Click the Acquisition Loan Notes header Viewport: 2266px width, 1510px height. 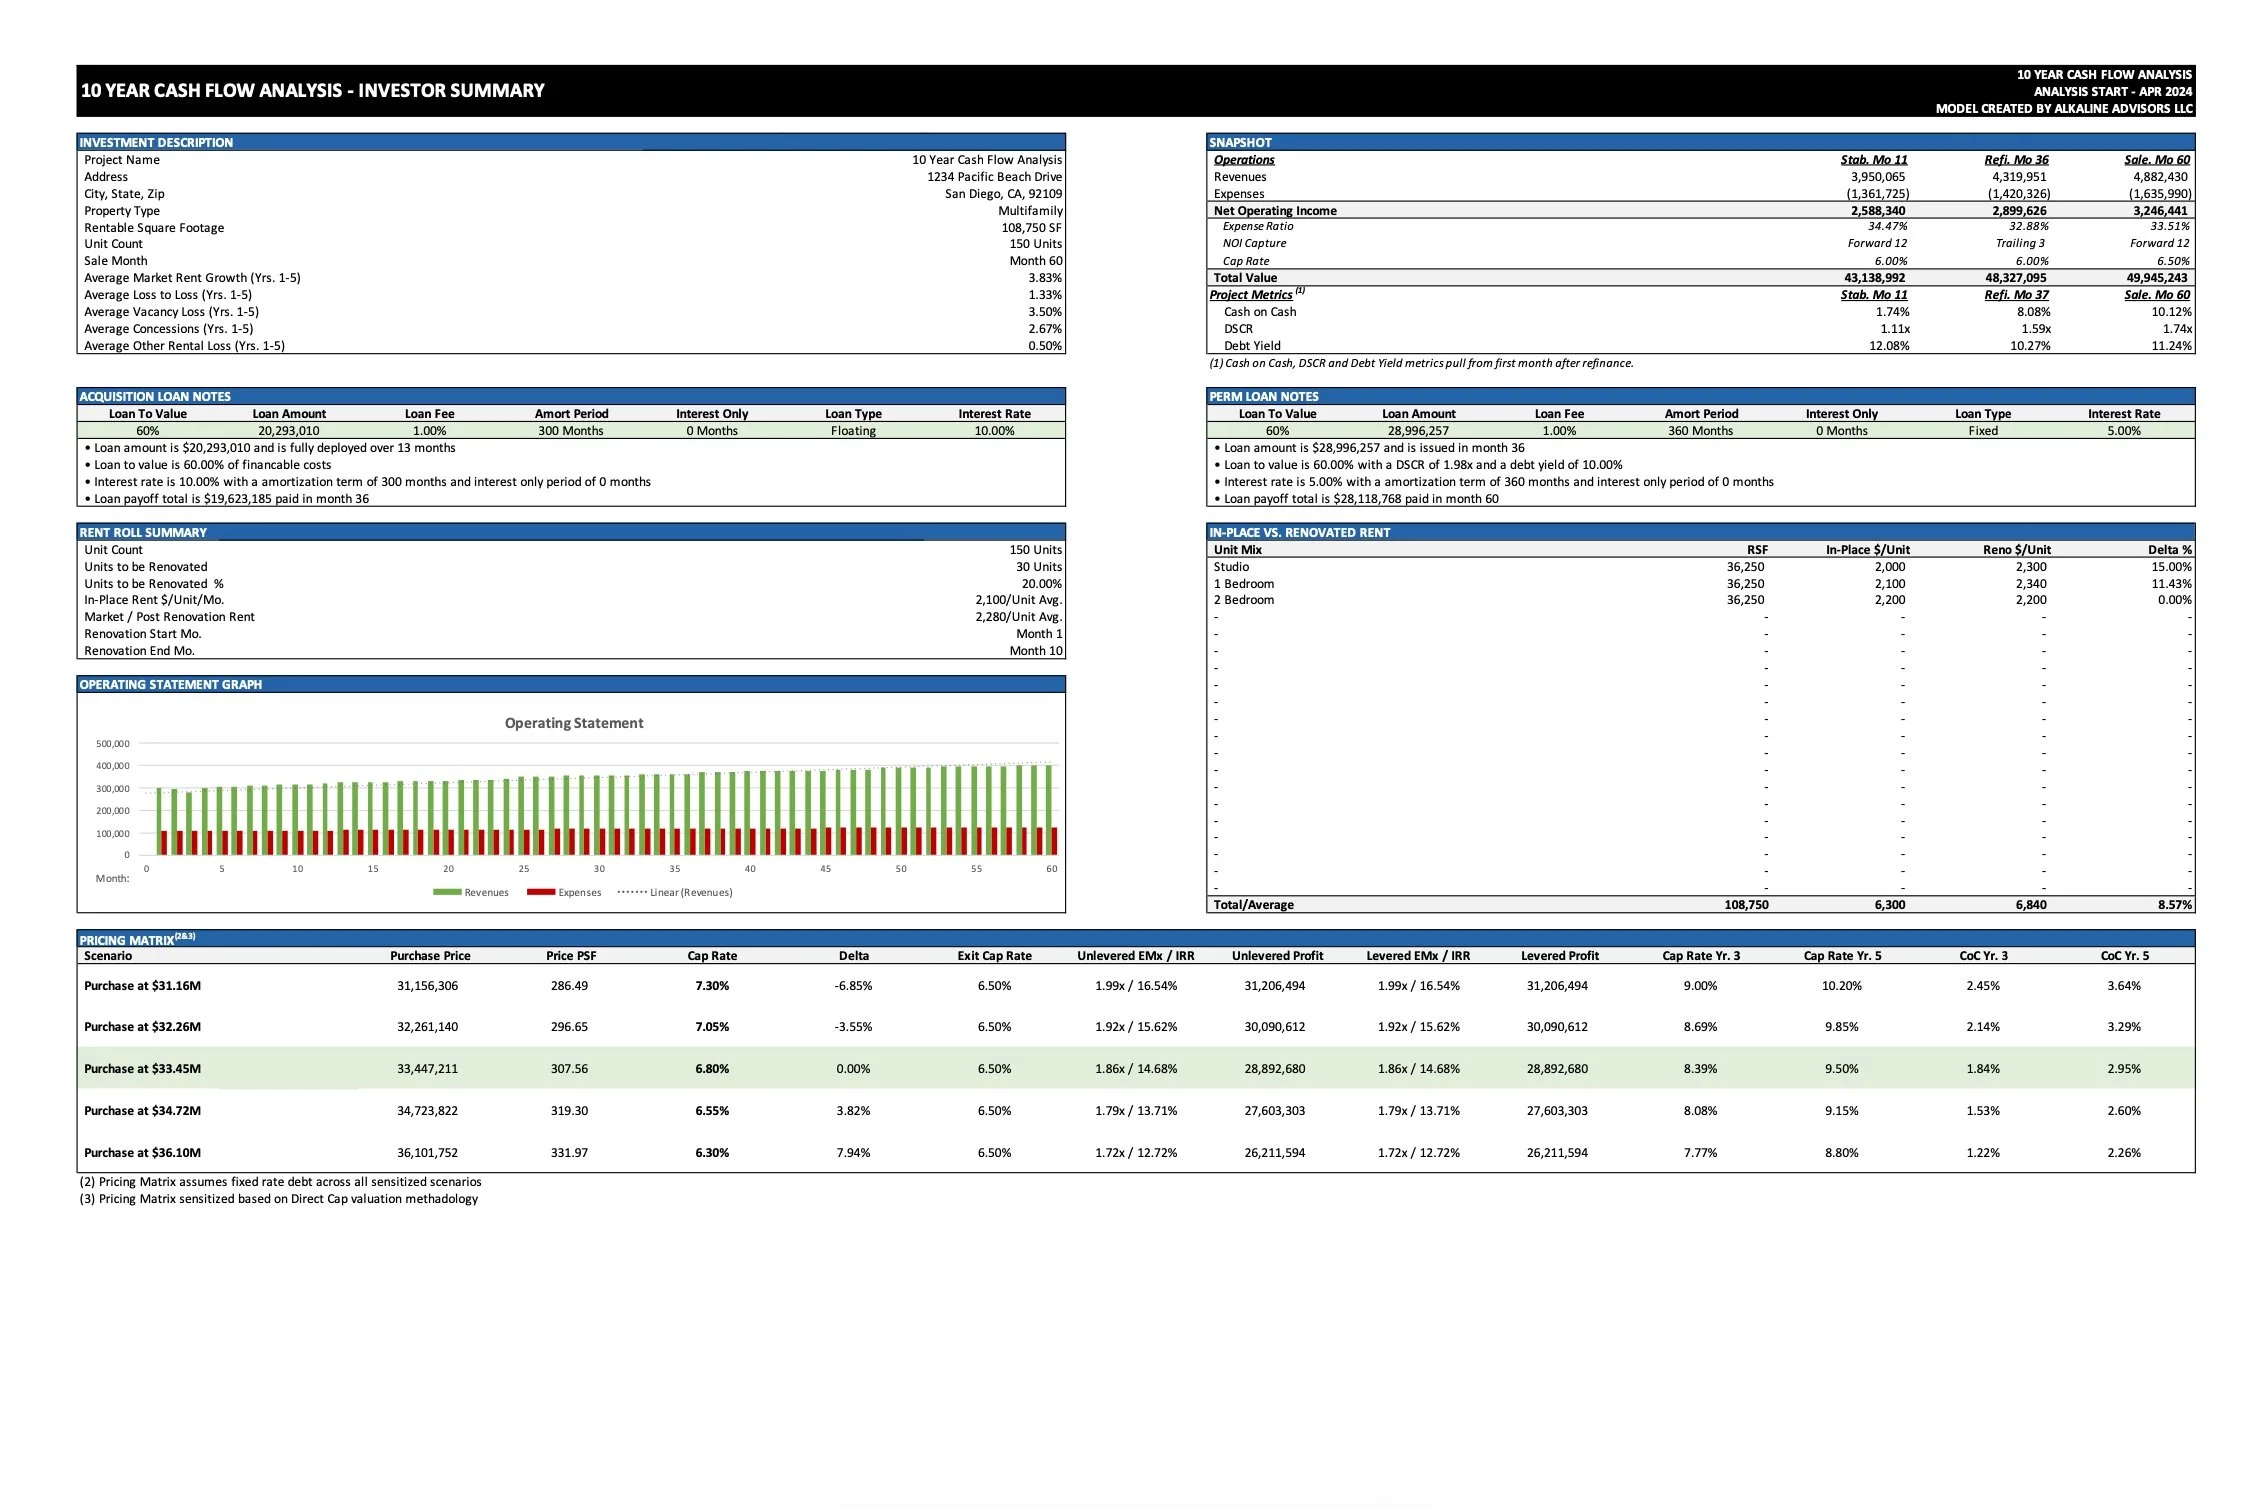pos(155,396)
